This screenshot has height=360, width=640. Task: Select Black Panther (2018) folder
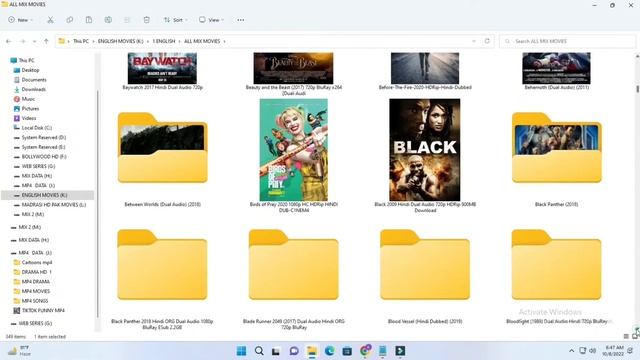(x=556, y=148)
